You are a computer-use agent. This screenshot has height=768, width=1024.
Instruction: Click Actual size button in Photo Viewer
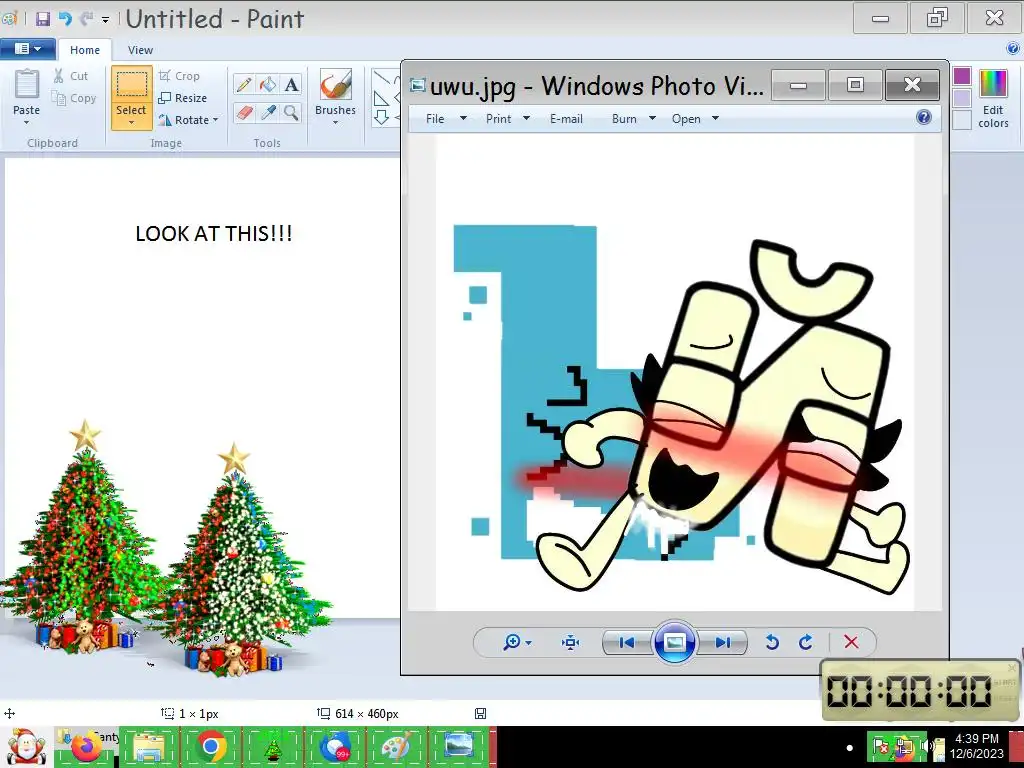click(x=570, y=643)
